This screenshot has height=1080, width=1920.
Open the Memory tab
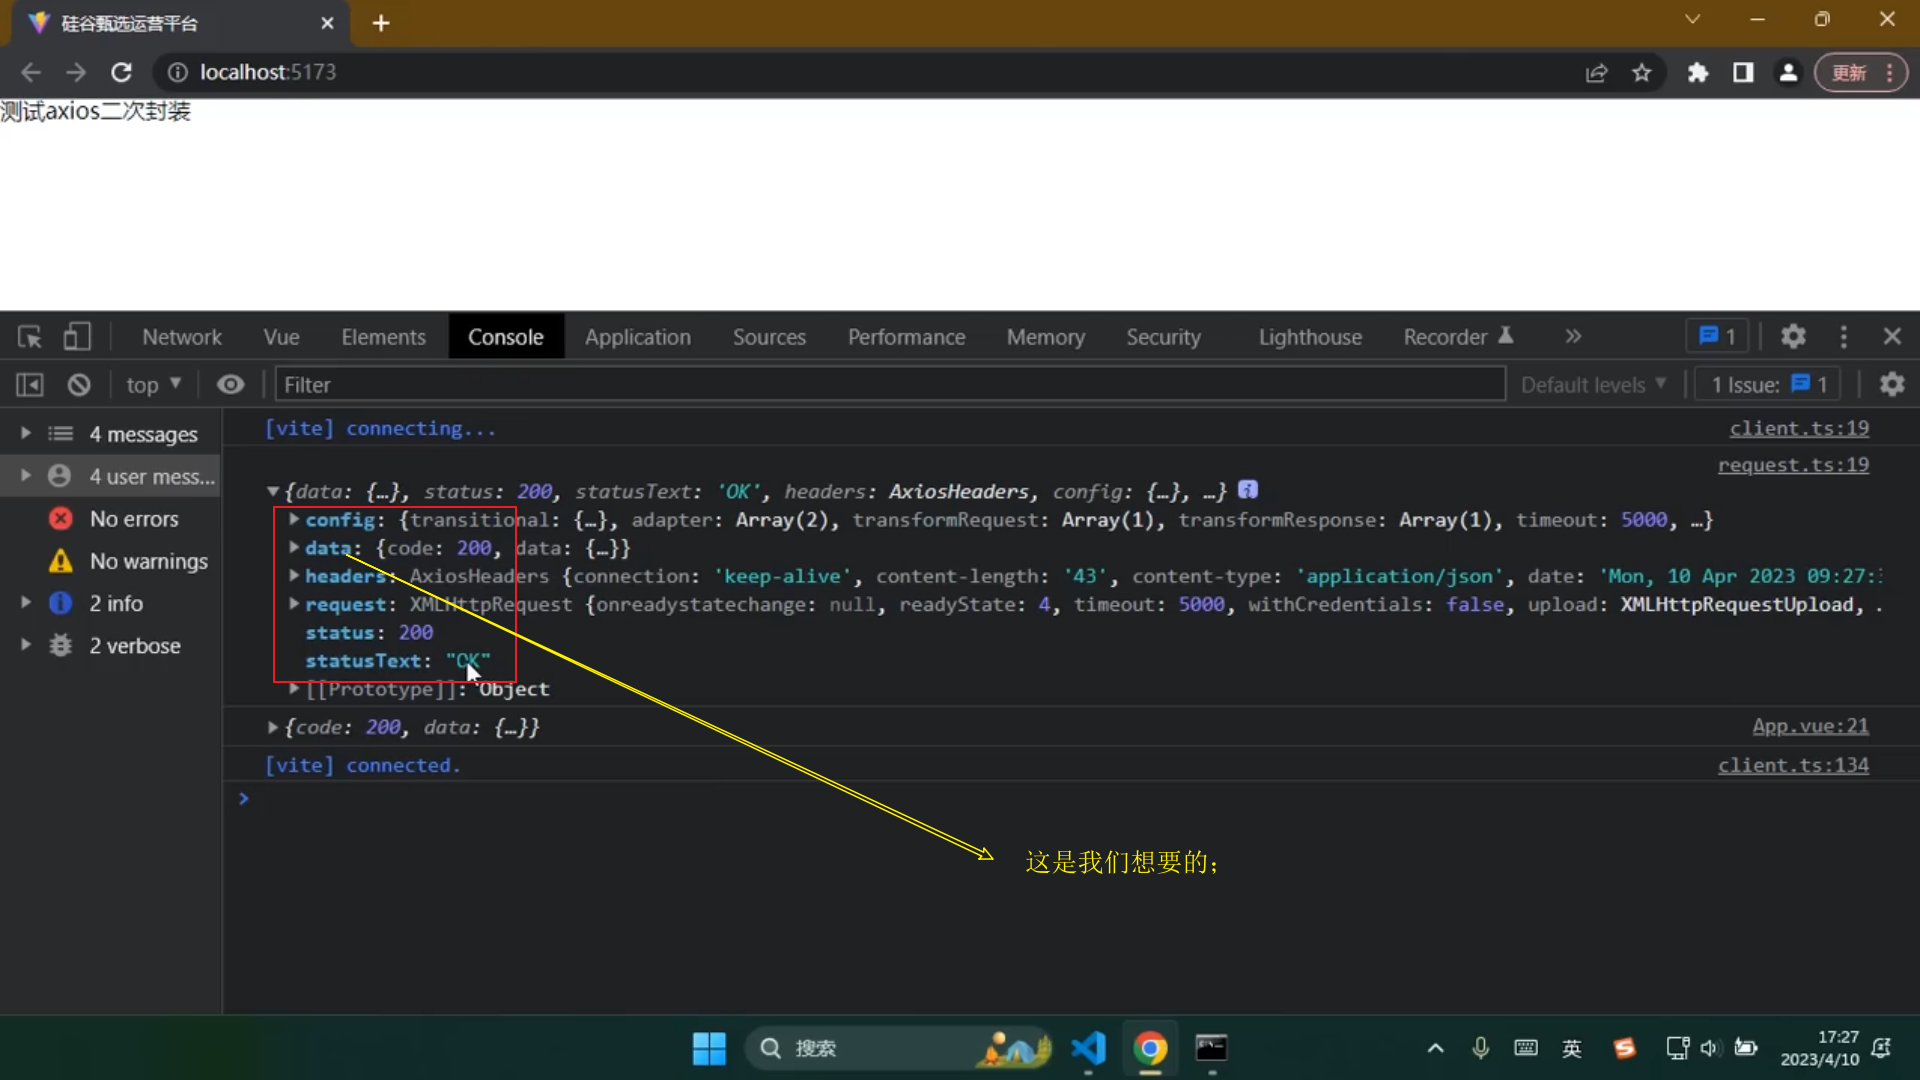pos(1046,337)
